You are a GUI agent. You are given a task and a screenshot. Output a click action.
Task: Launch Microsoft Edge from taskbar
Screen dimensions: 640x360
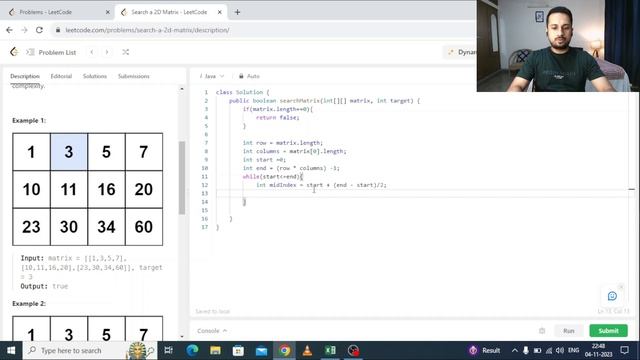tap(192, 351)
